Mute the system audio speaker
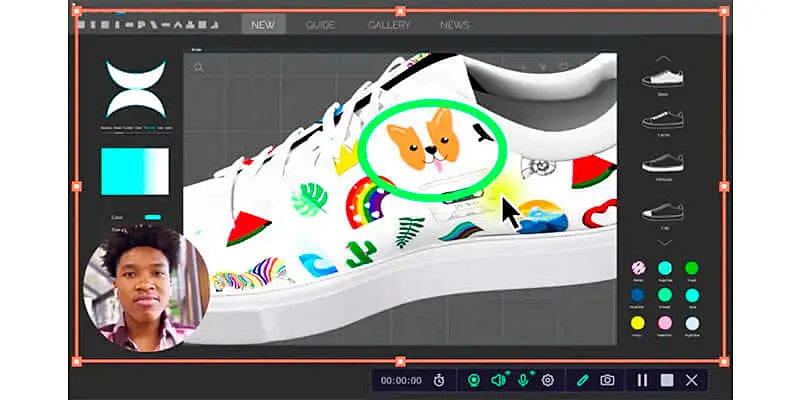 coord(498,380)
